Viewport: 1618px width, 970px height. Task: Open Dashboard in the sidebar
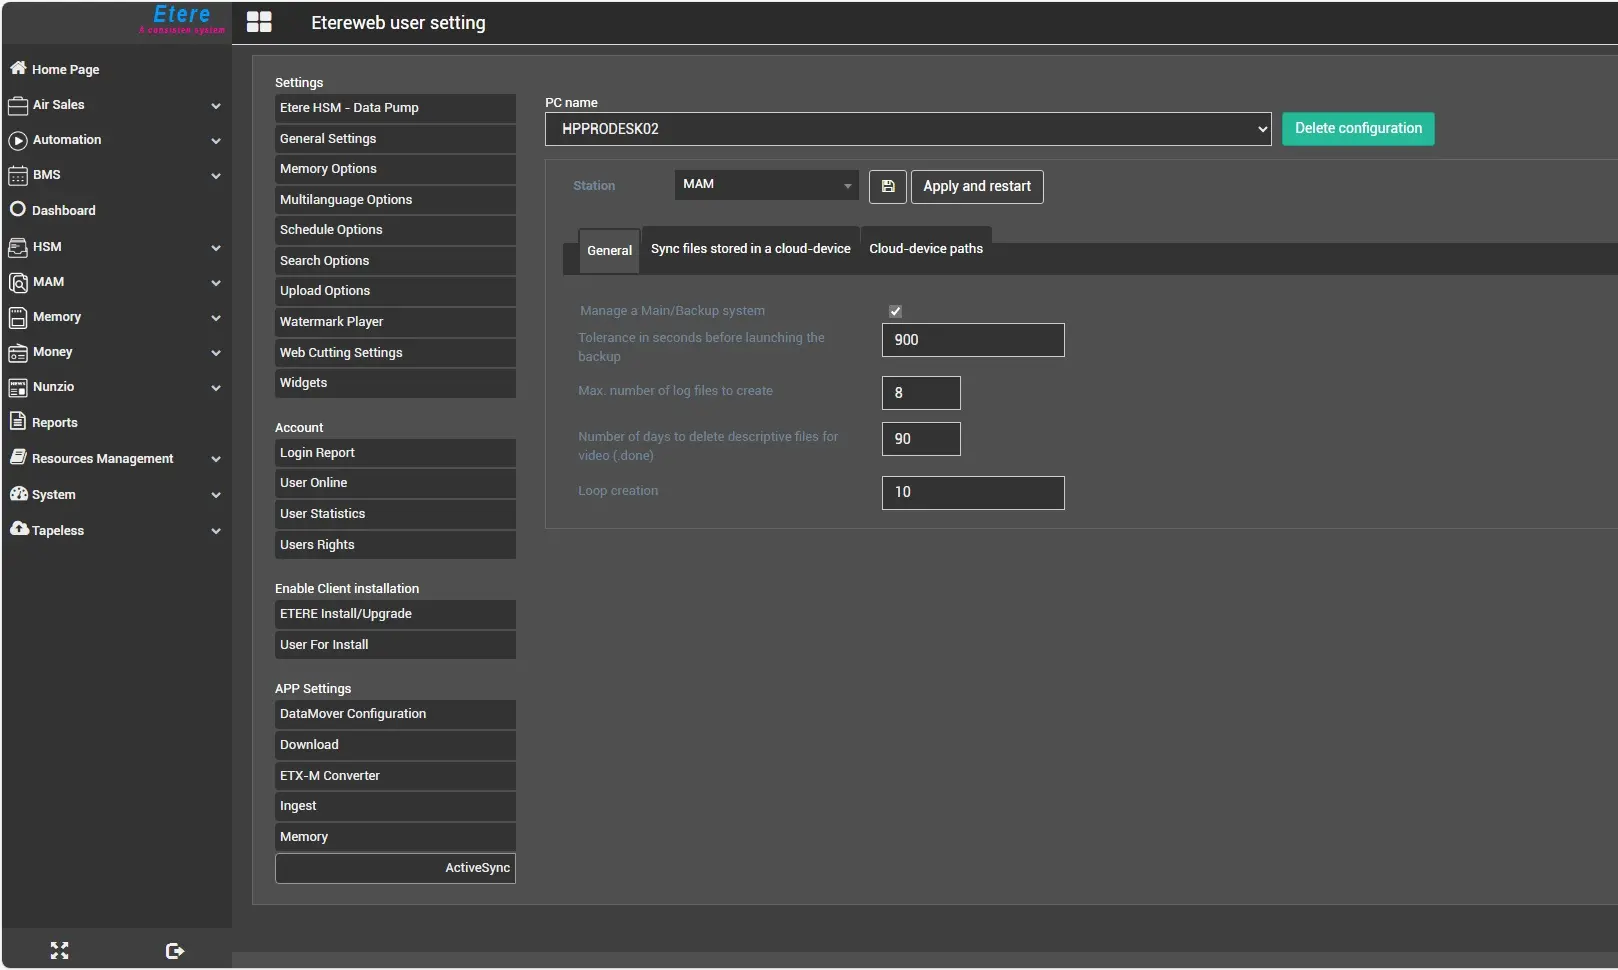[x=63, y=210]
